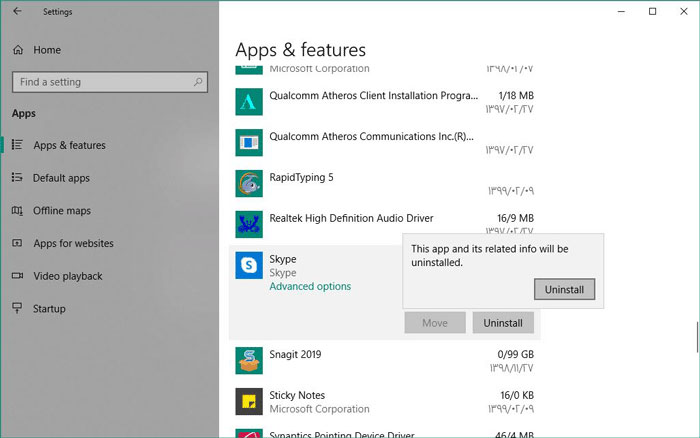Click the Skype app name text
Viewport: 700px width, 438px height.
point(283,259)
